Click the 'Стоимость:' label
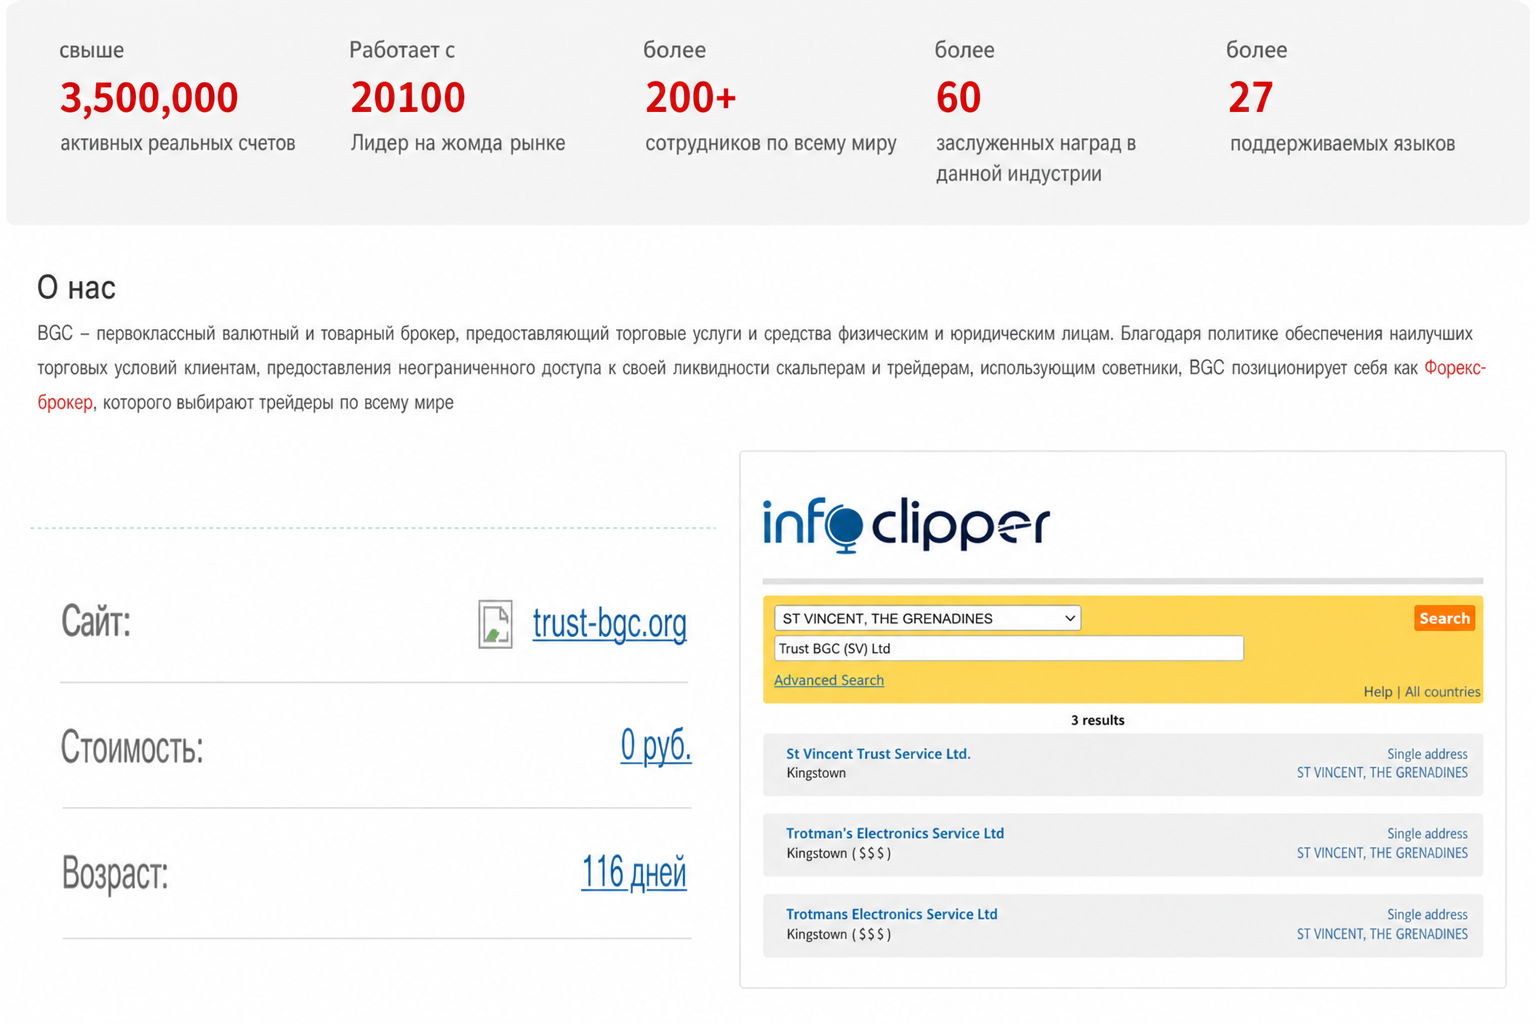The width and height of the screenshot is (1536, 1024). (x=132, y=747)
